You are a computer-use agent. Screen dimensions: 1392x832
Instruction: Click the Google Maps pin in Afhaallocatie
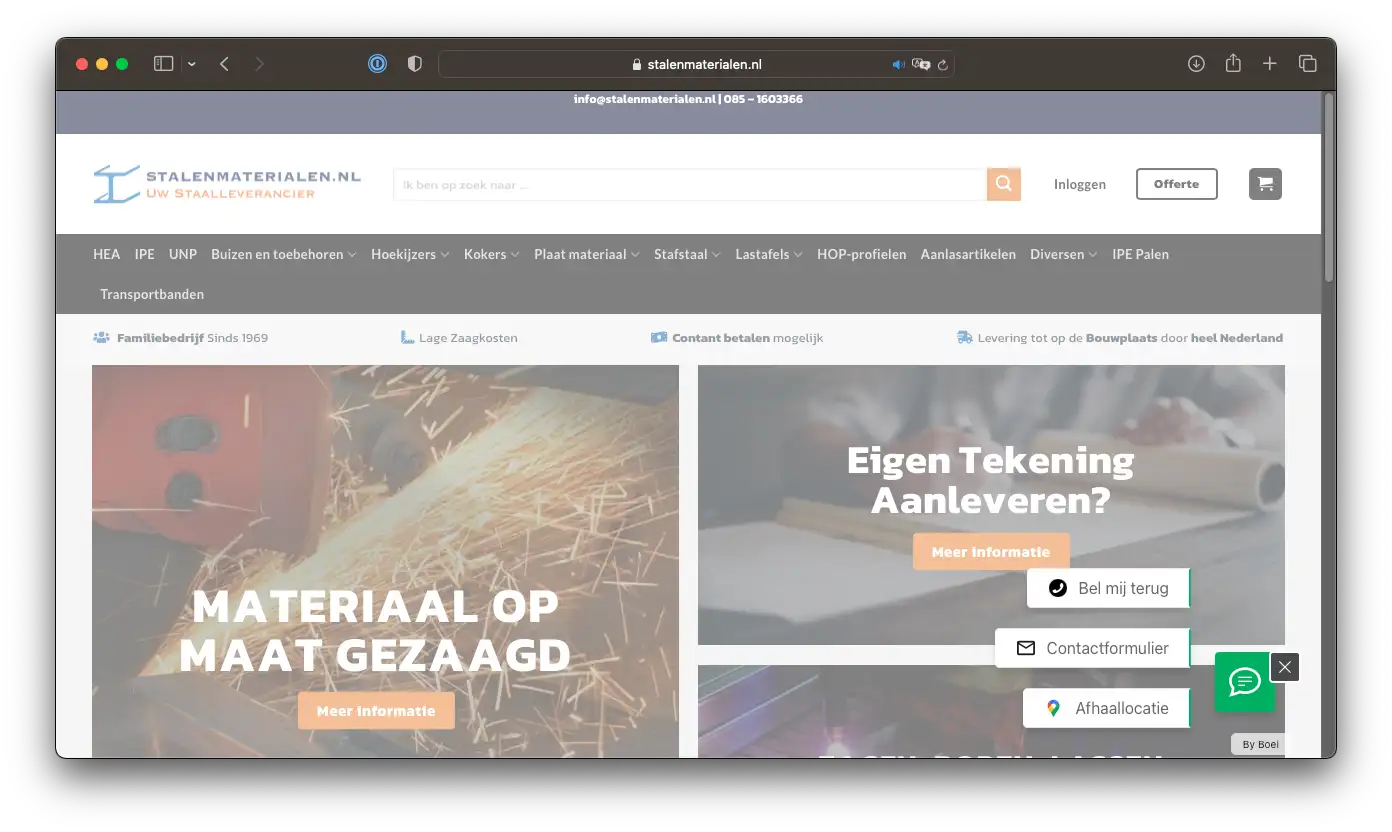point(1053,708)
